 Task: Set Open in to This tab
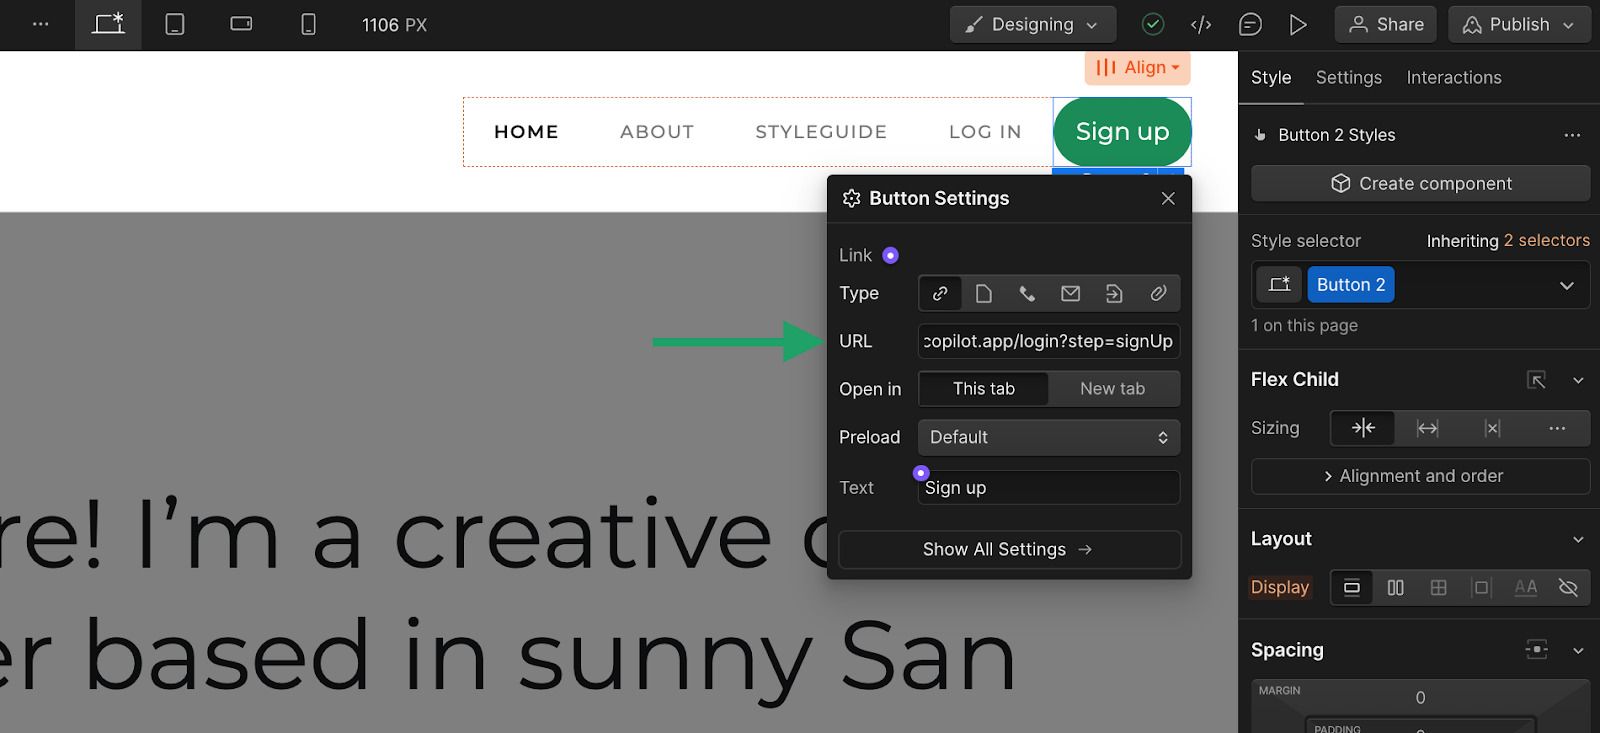point(983,389)
